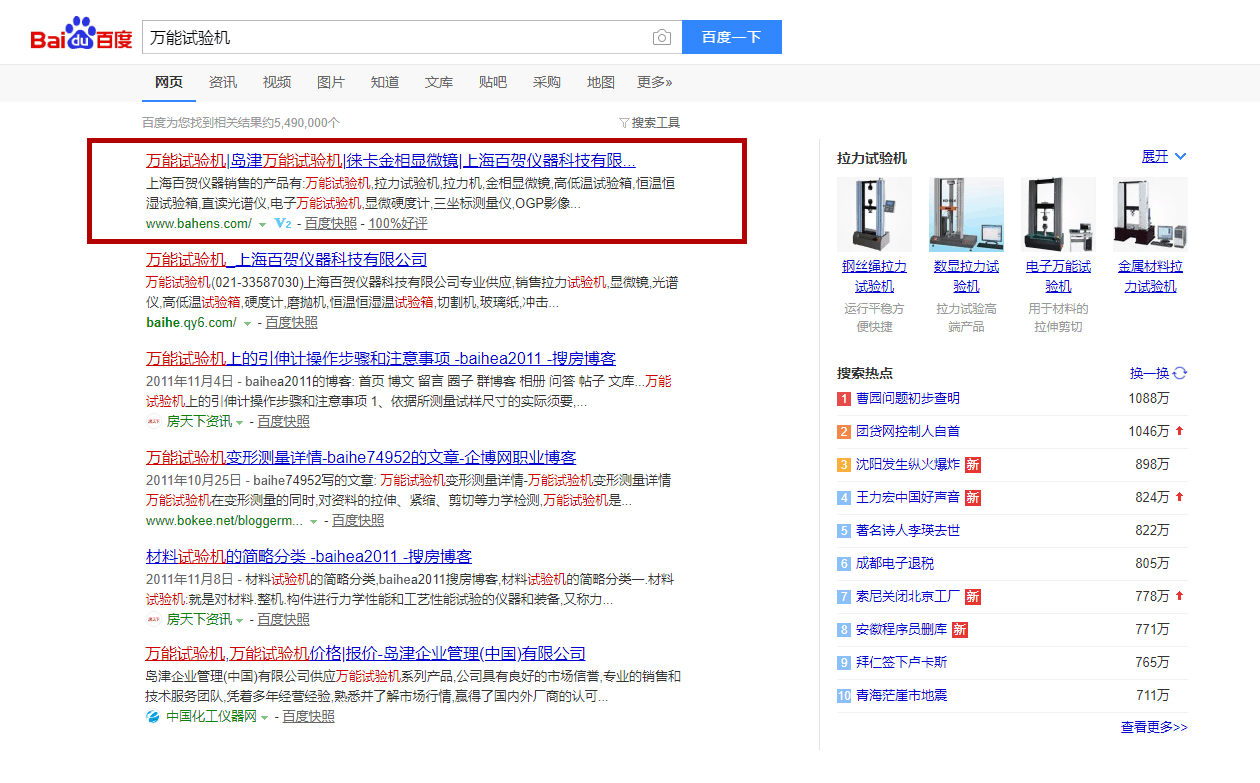Open camera image search icon
This screenshot has width=1260, height=783.
point(662,37)
